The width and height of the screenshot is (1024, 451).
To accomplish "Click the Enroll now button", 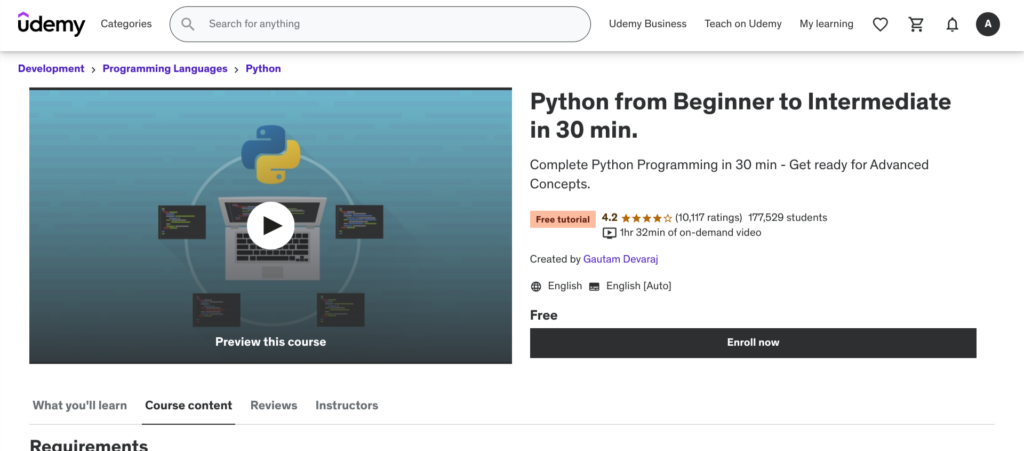I will coord(752,342).
